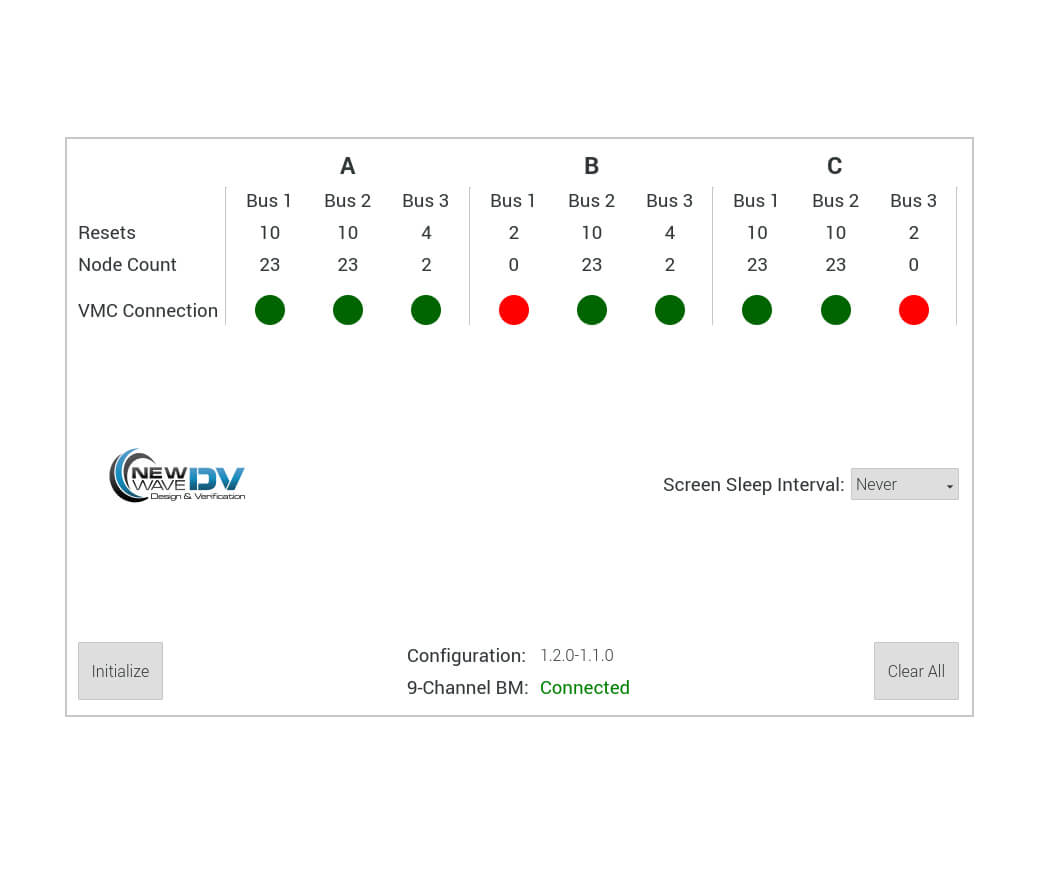Open the Screen Sleep Interval dropdown
This screenshot has width=1040, height=880.
[904, 484]
